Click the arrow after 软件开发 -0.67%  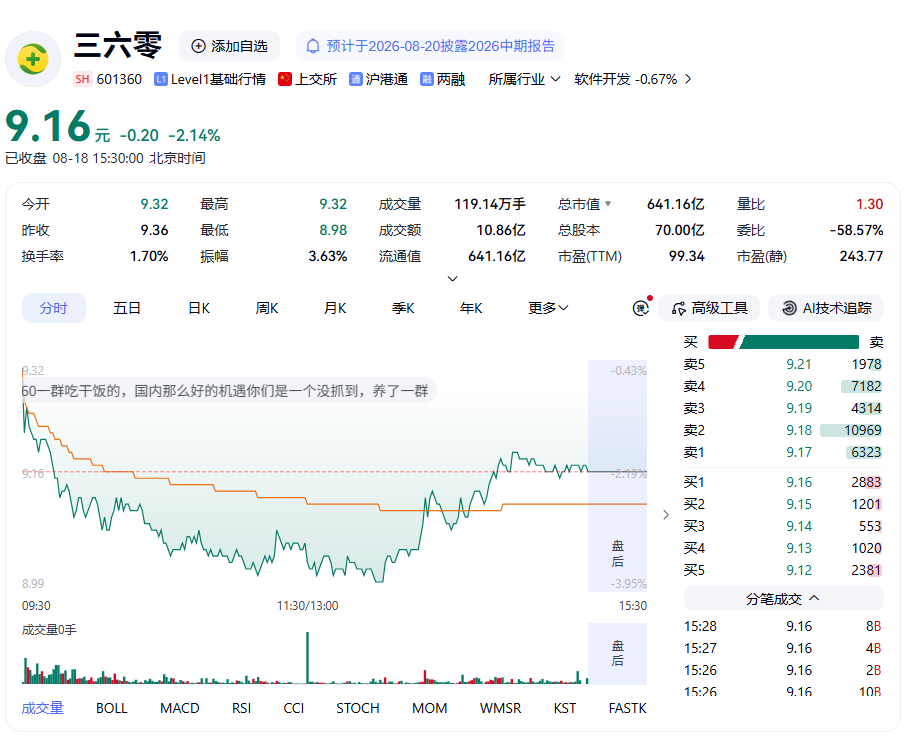(688, 79)
